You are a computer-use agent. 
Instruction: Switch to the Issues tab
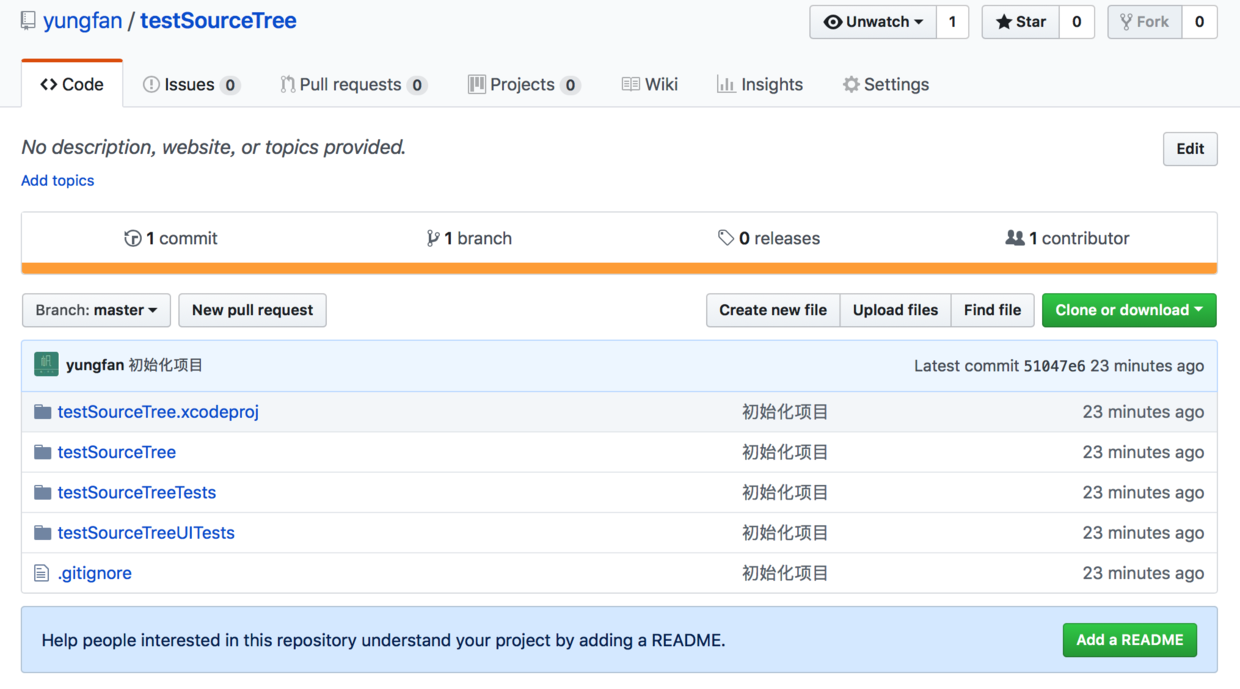click(x=190, y=85)
